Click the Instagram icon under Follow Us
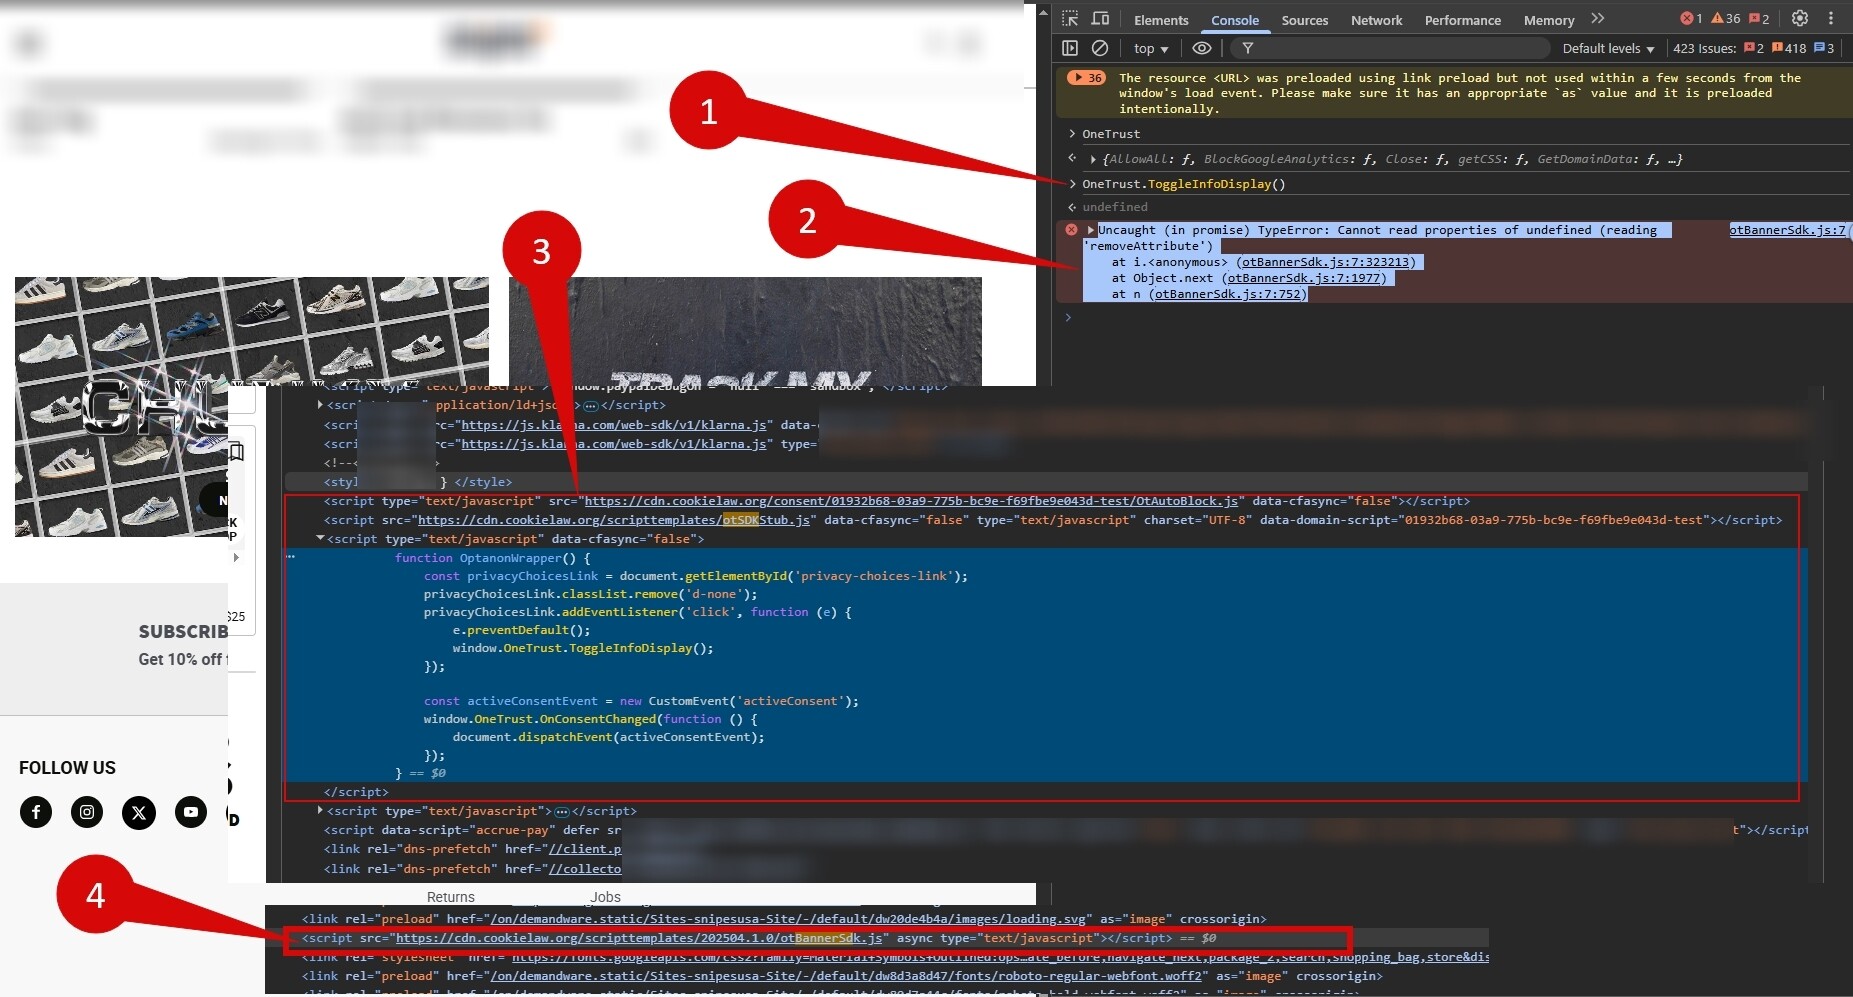 [x=87, y=812]
